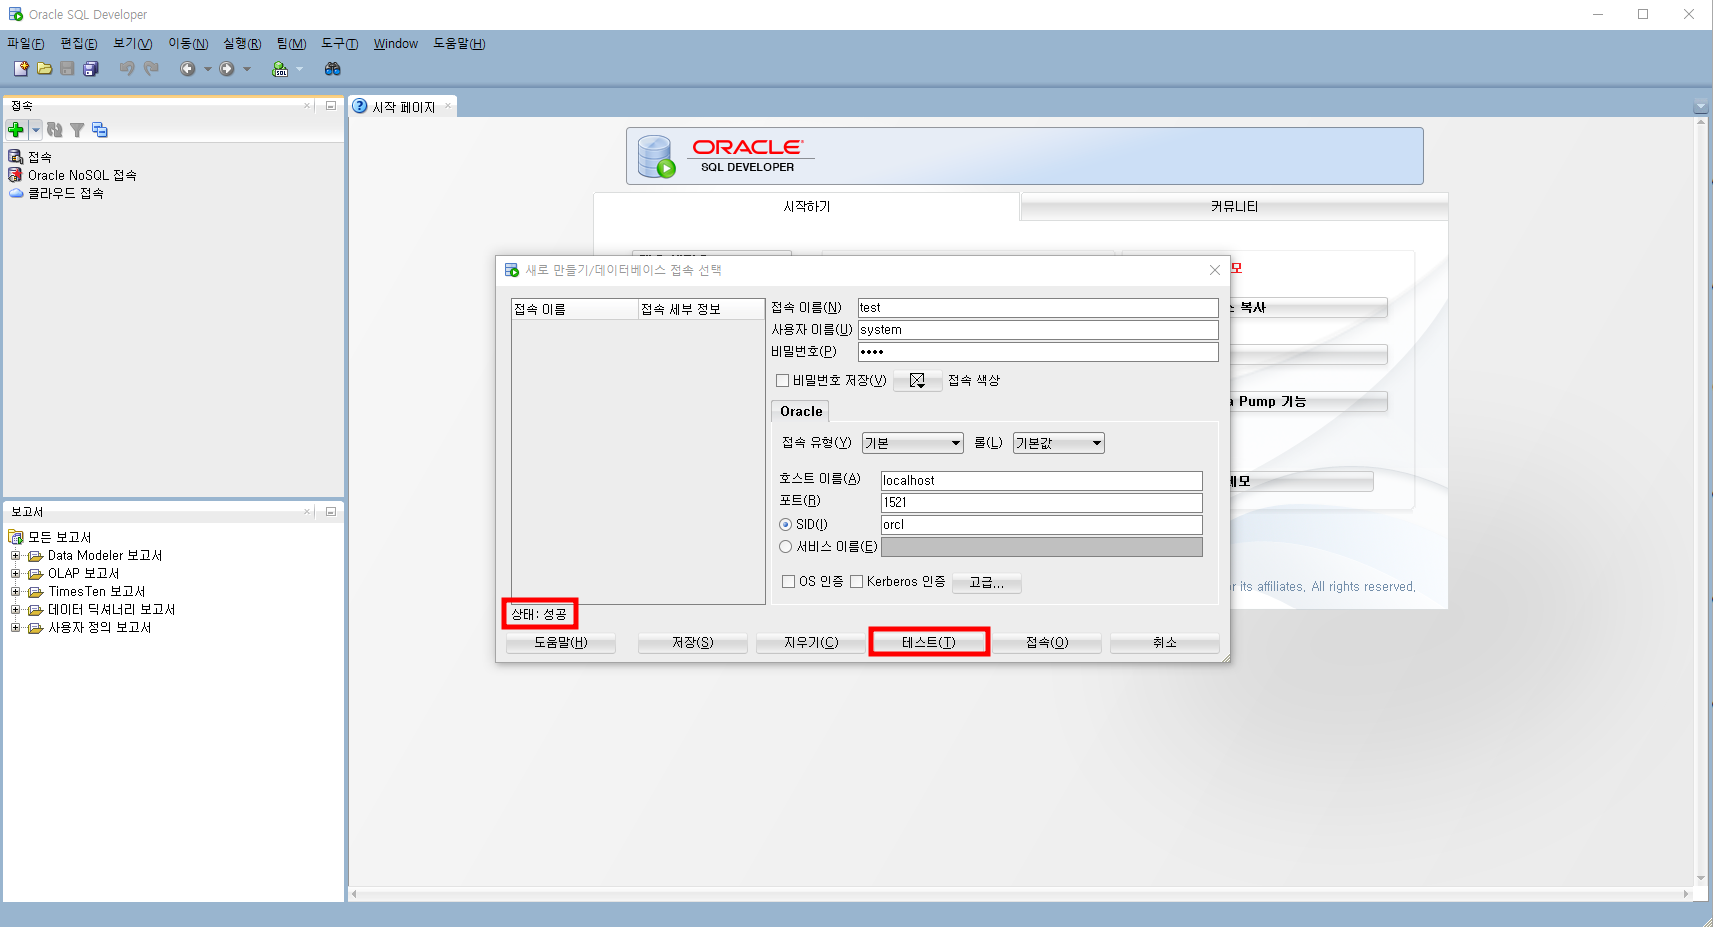Click the Undo arrow in the toolbar
The image size is (1713, 927).
(x=127, y=68)
